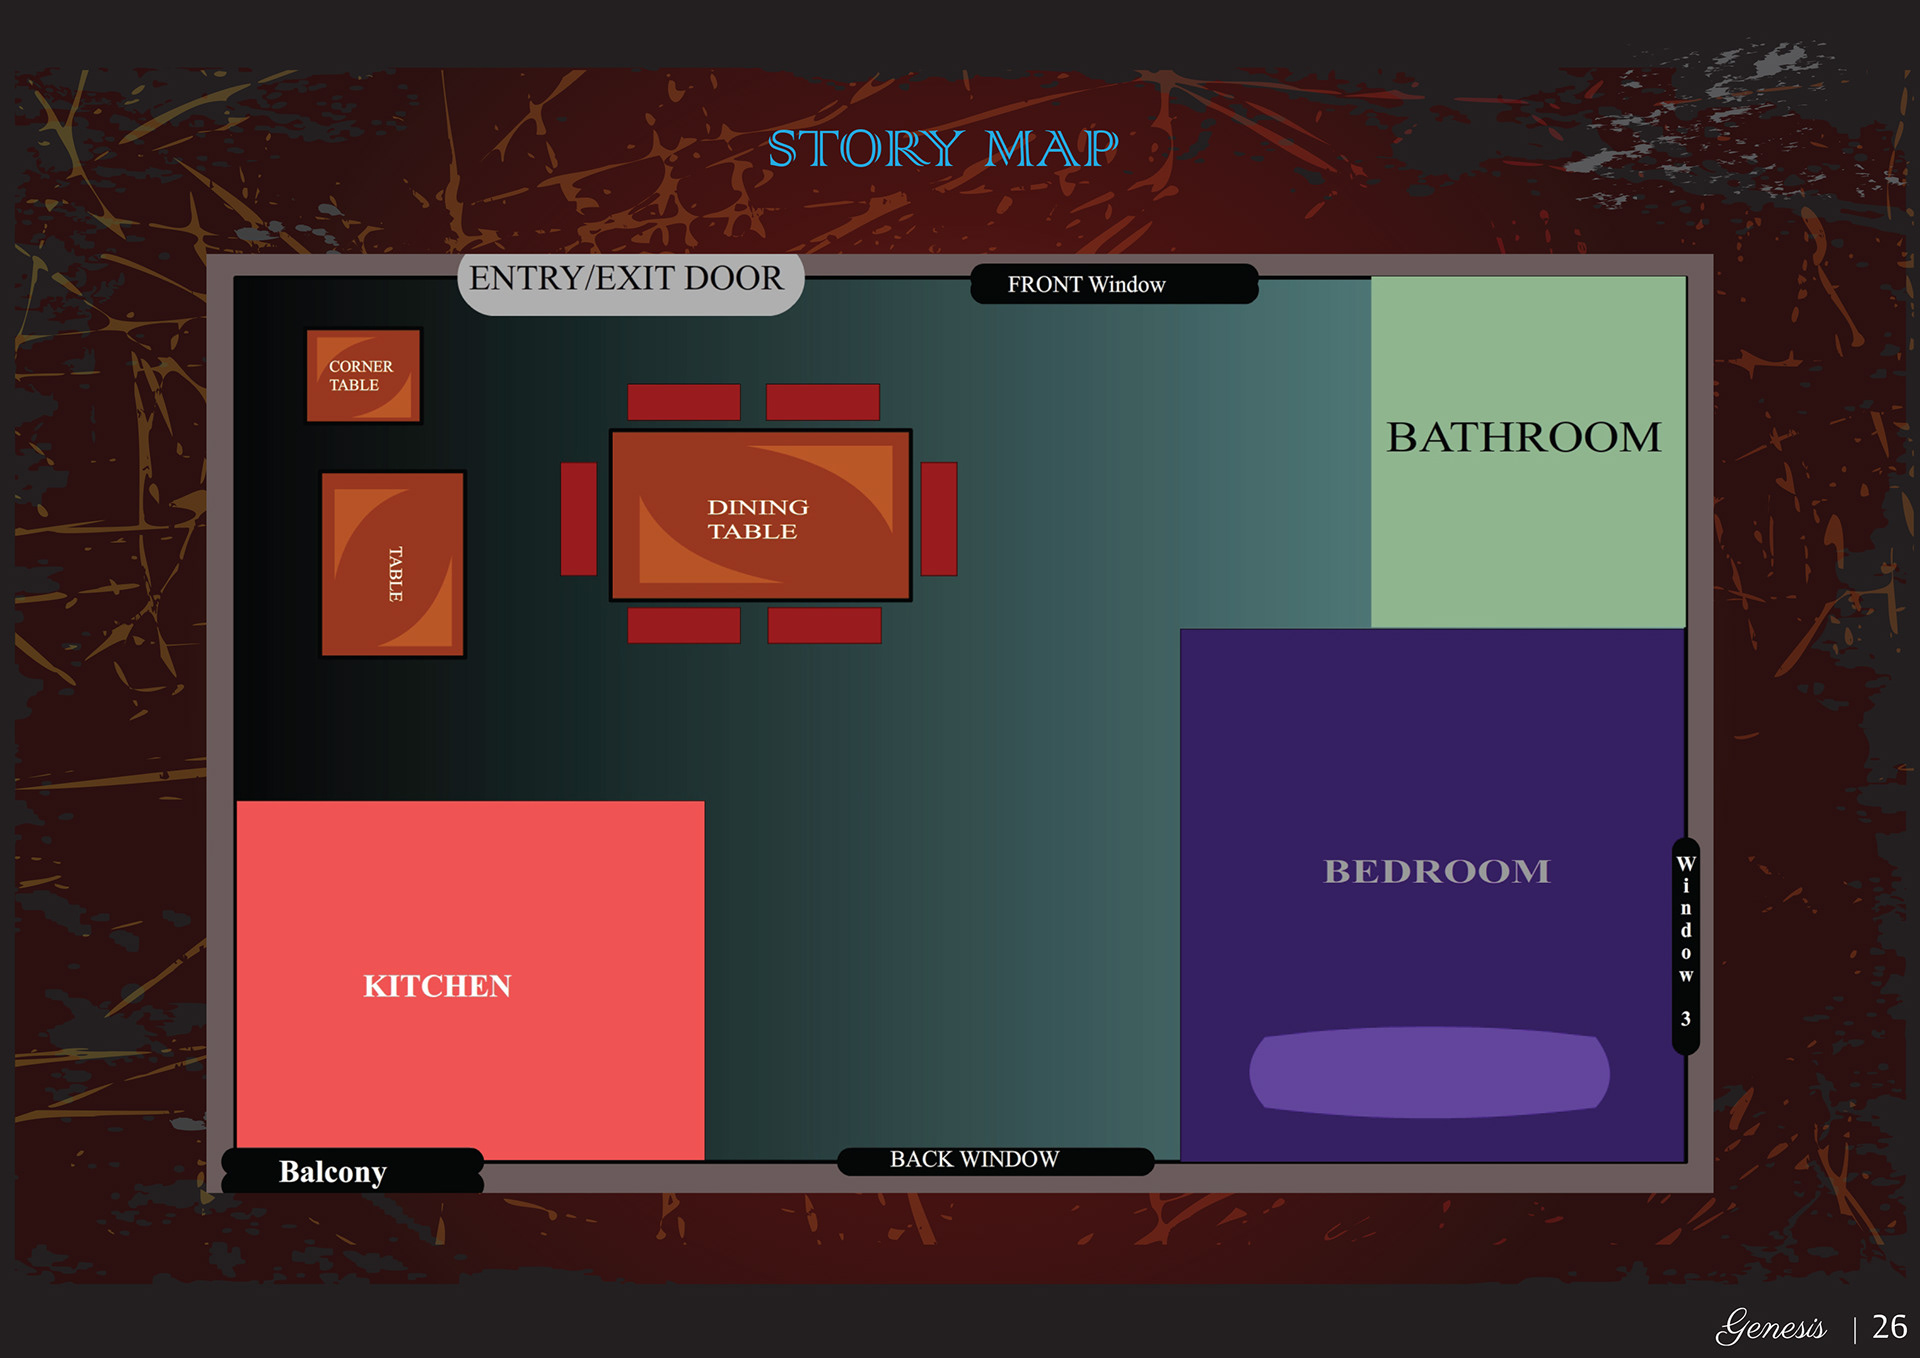Click the right-side dining chair
Image resolution: width=1920 pixels, height=1358 pixels.
[x=938, y=519]
